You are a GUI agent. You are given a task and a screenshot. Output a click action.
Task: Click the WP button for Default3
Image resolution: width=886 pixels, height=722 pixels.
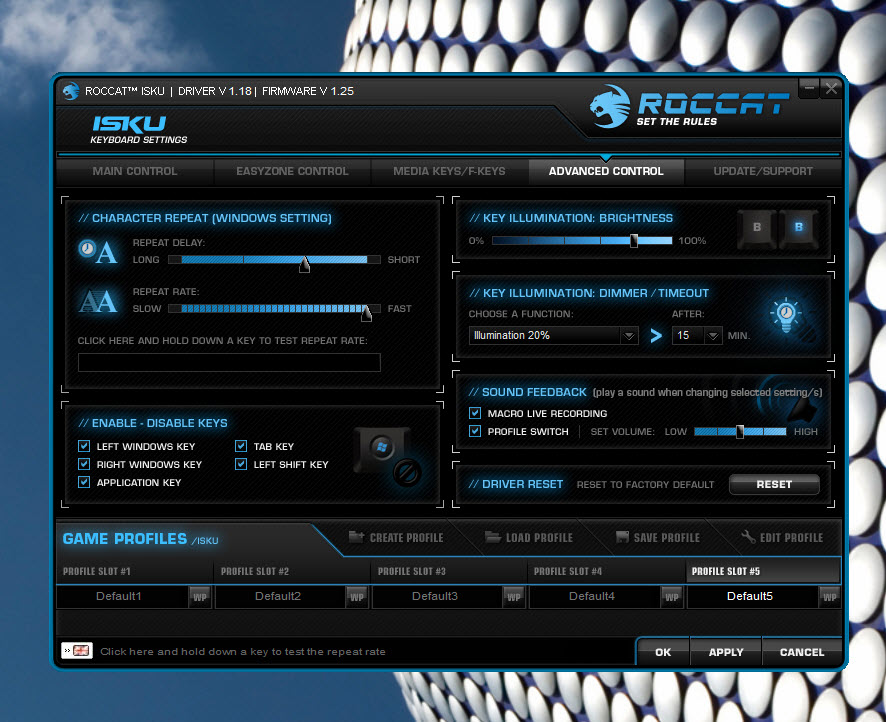click(x=514, y=597)
